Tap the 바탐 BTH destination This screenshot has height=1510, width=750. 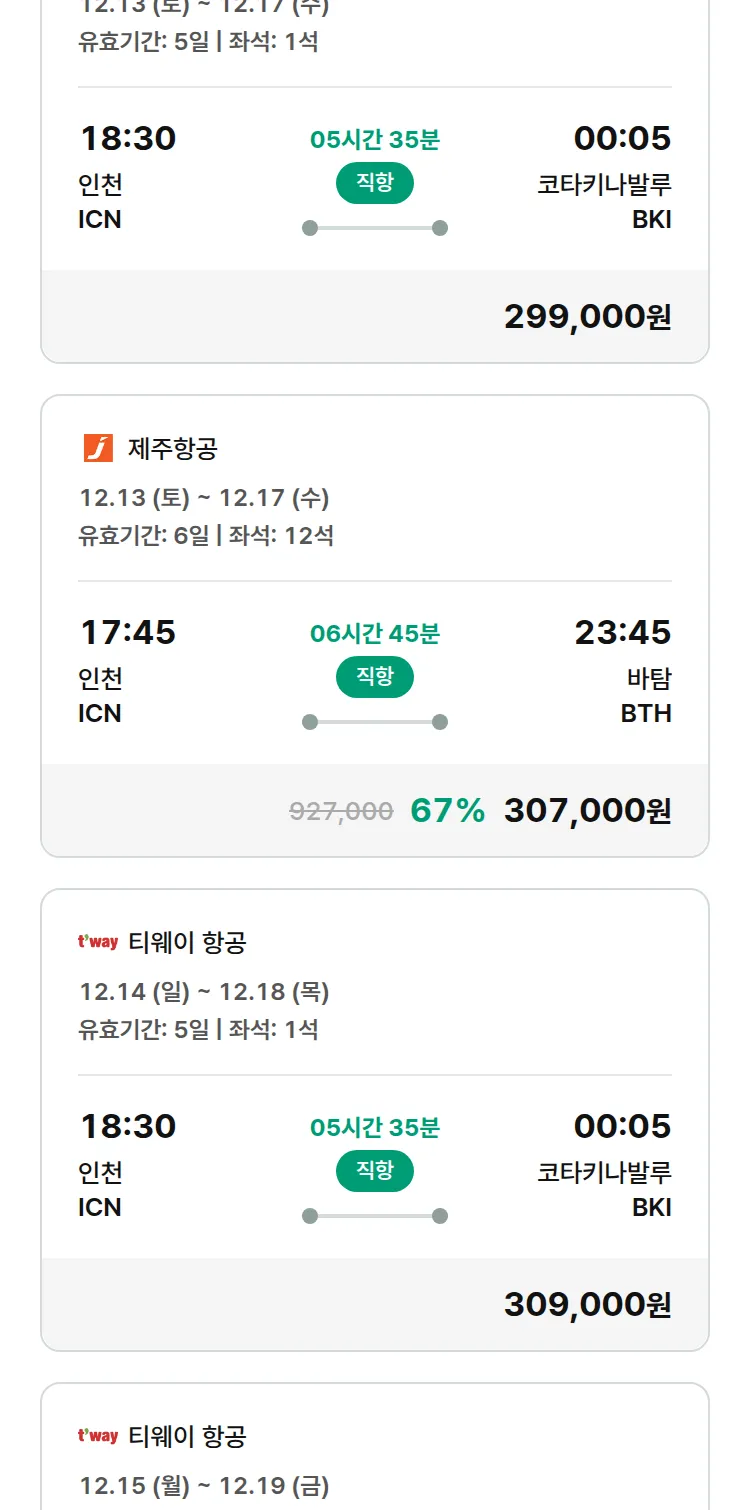pyautogui.click(x=648, y=696)
